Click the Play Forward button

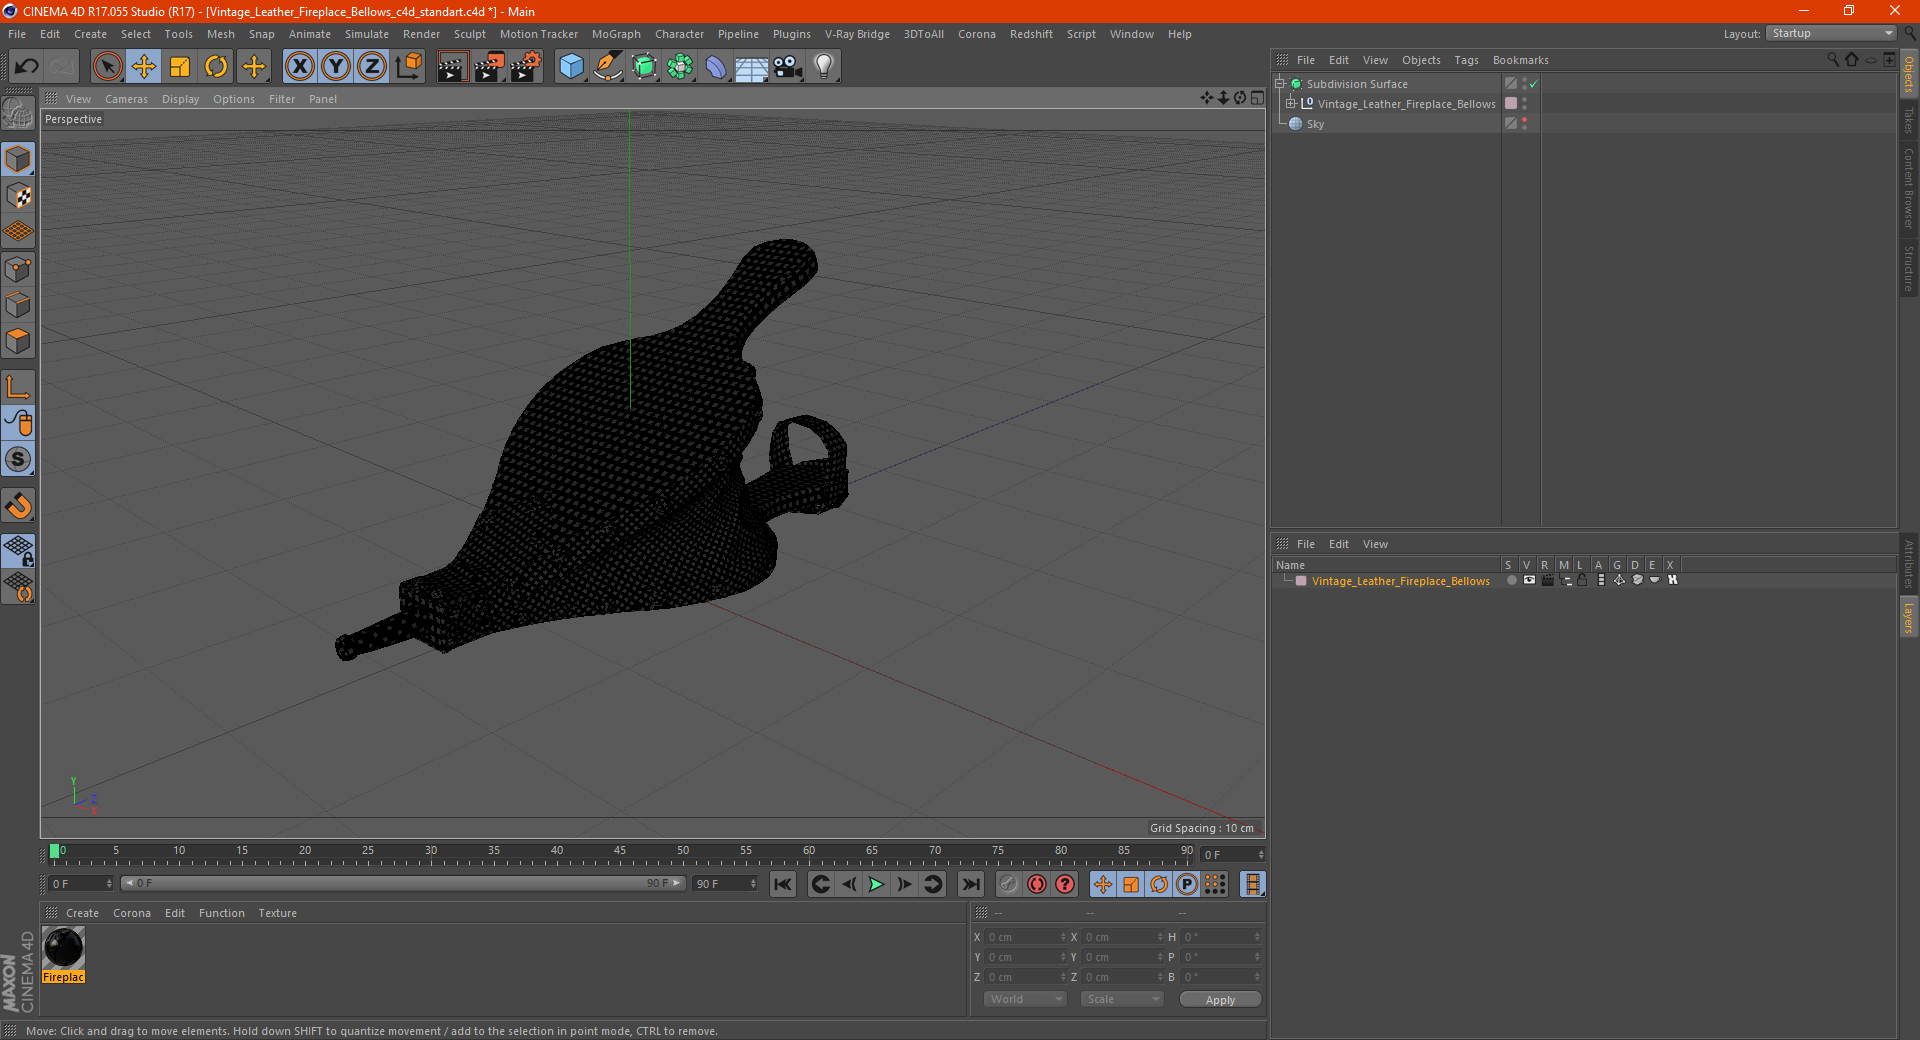click(x=876, y=884)
